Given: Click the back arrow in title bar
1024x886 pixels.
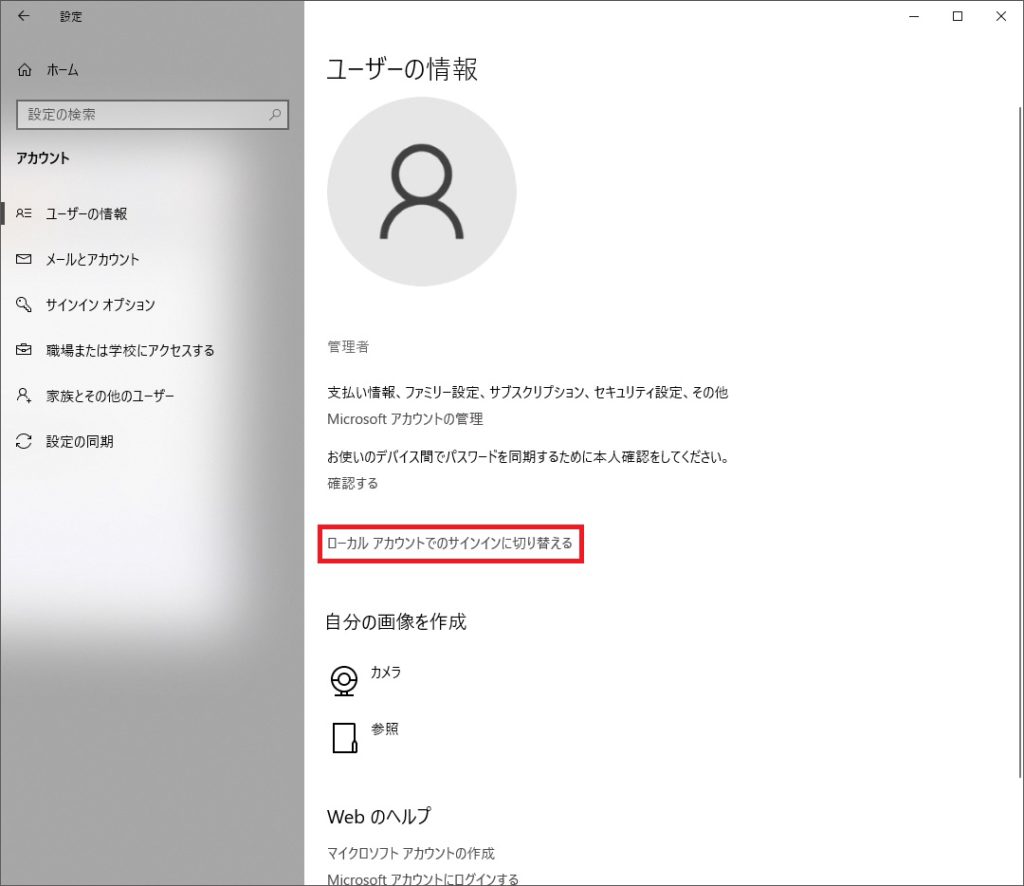Looking at the screenshot, I should point(24,16).
